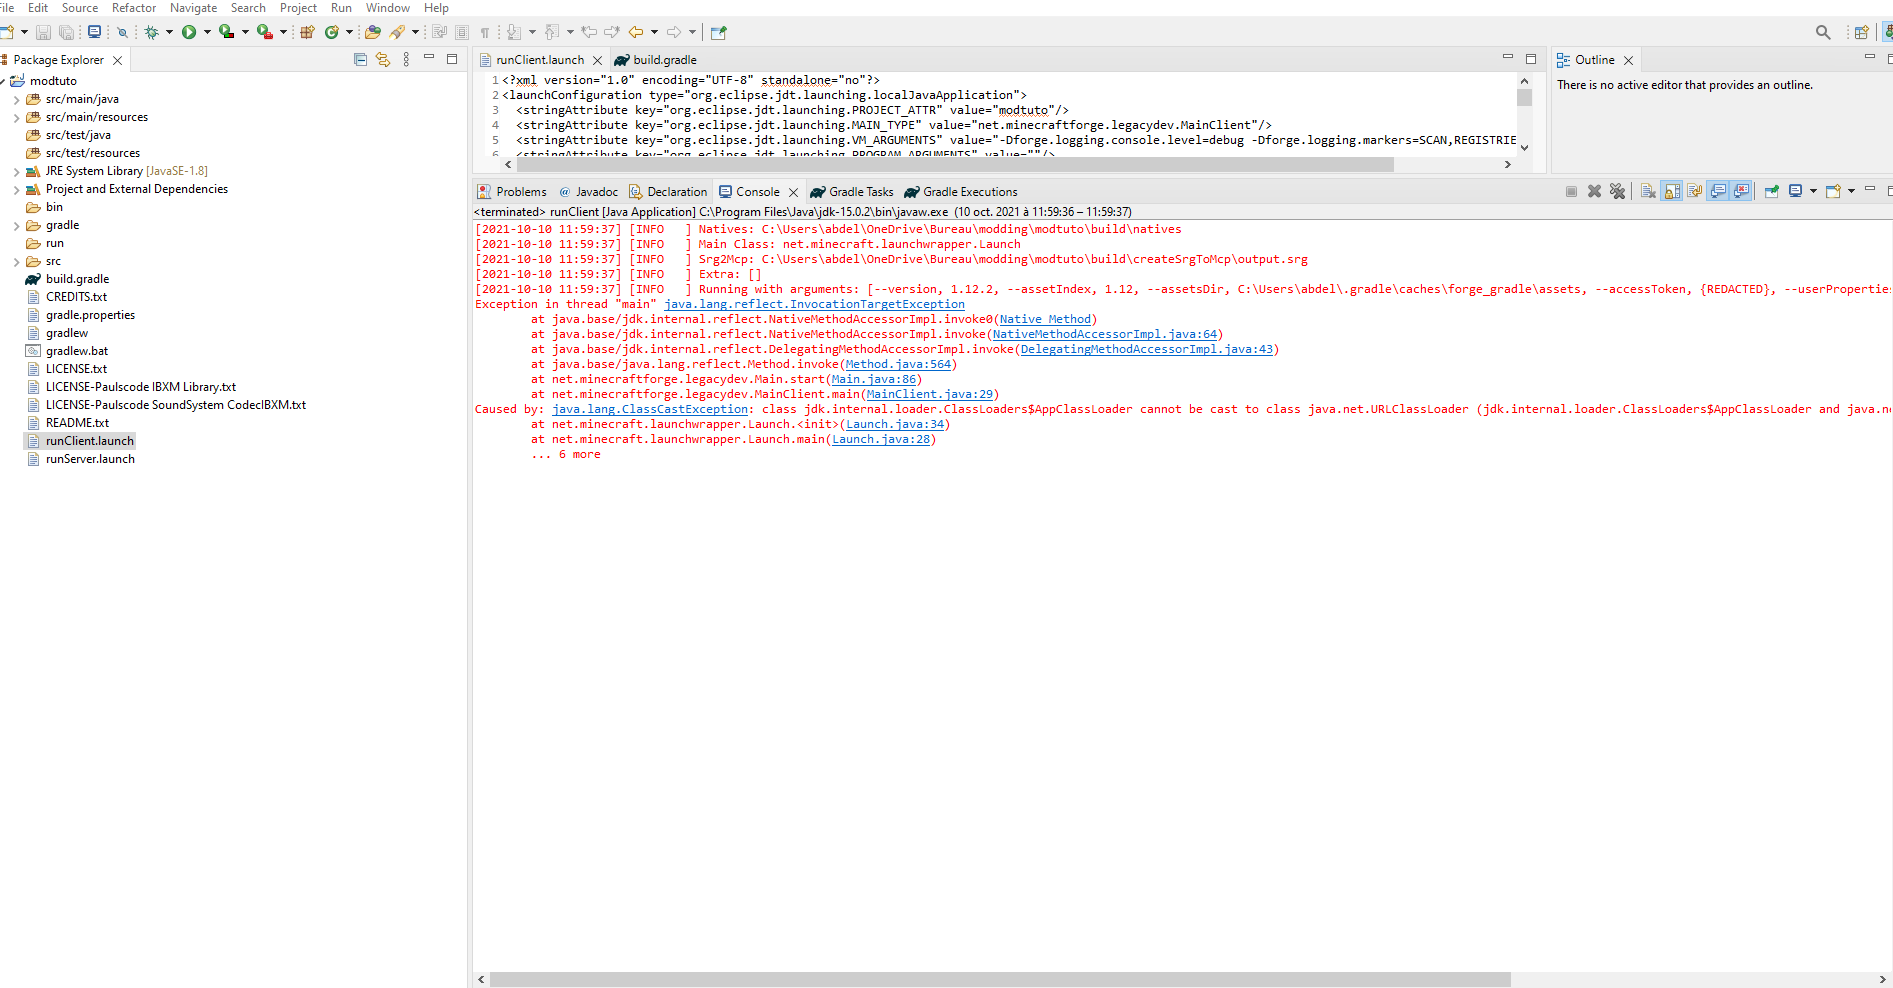Expand the src/main/java folder
The width and height of the screenshot is (1893, 988).
tap(16, 99)
